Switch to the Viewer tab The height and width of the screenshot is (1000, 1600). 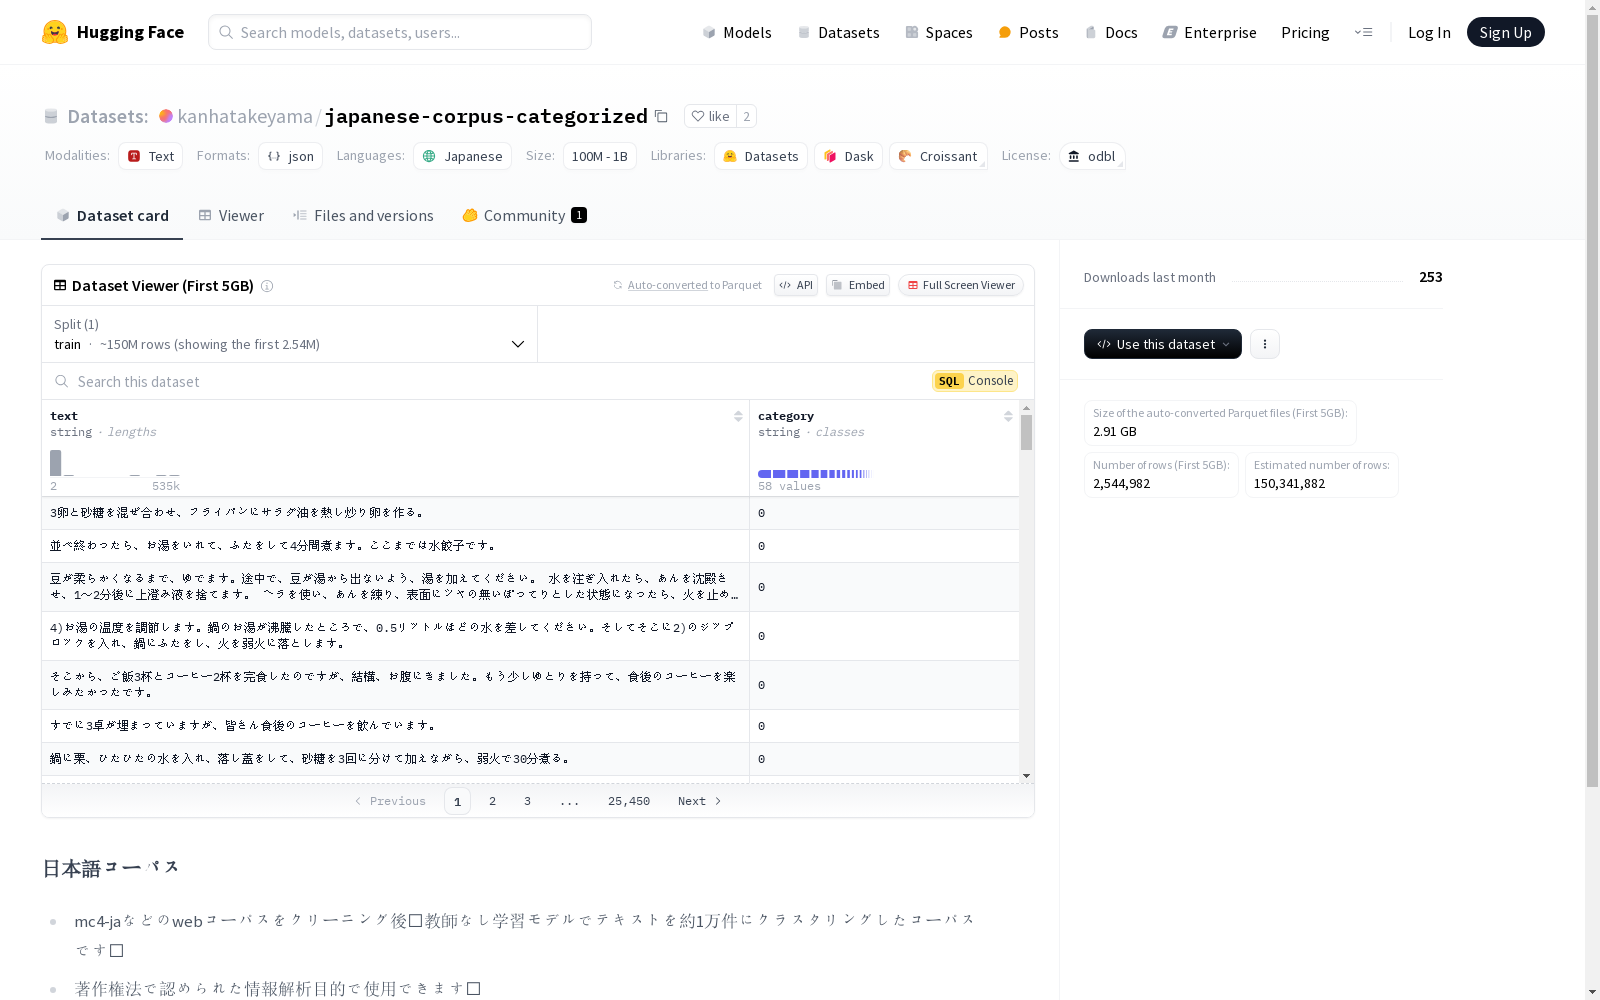231,216
